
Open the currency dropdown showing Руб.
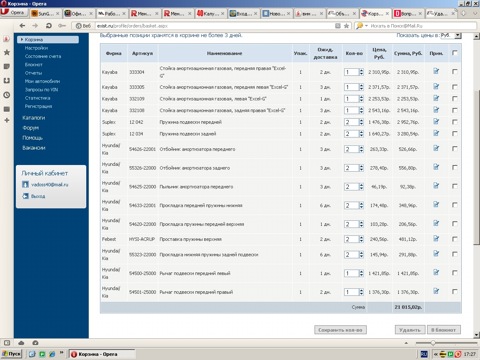[451, 35]
